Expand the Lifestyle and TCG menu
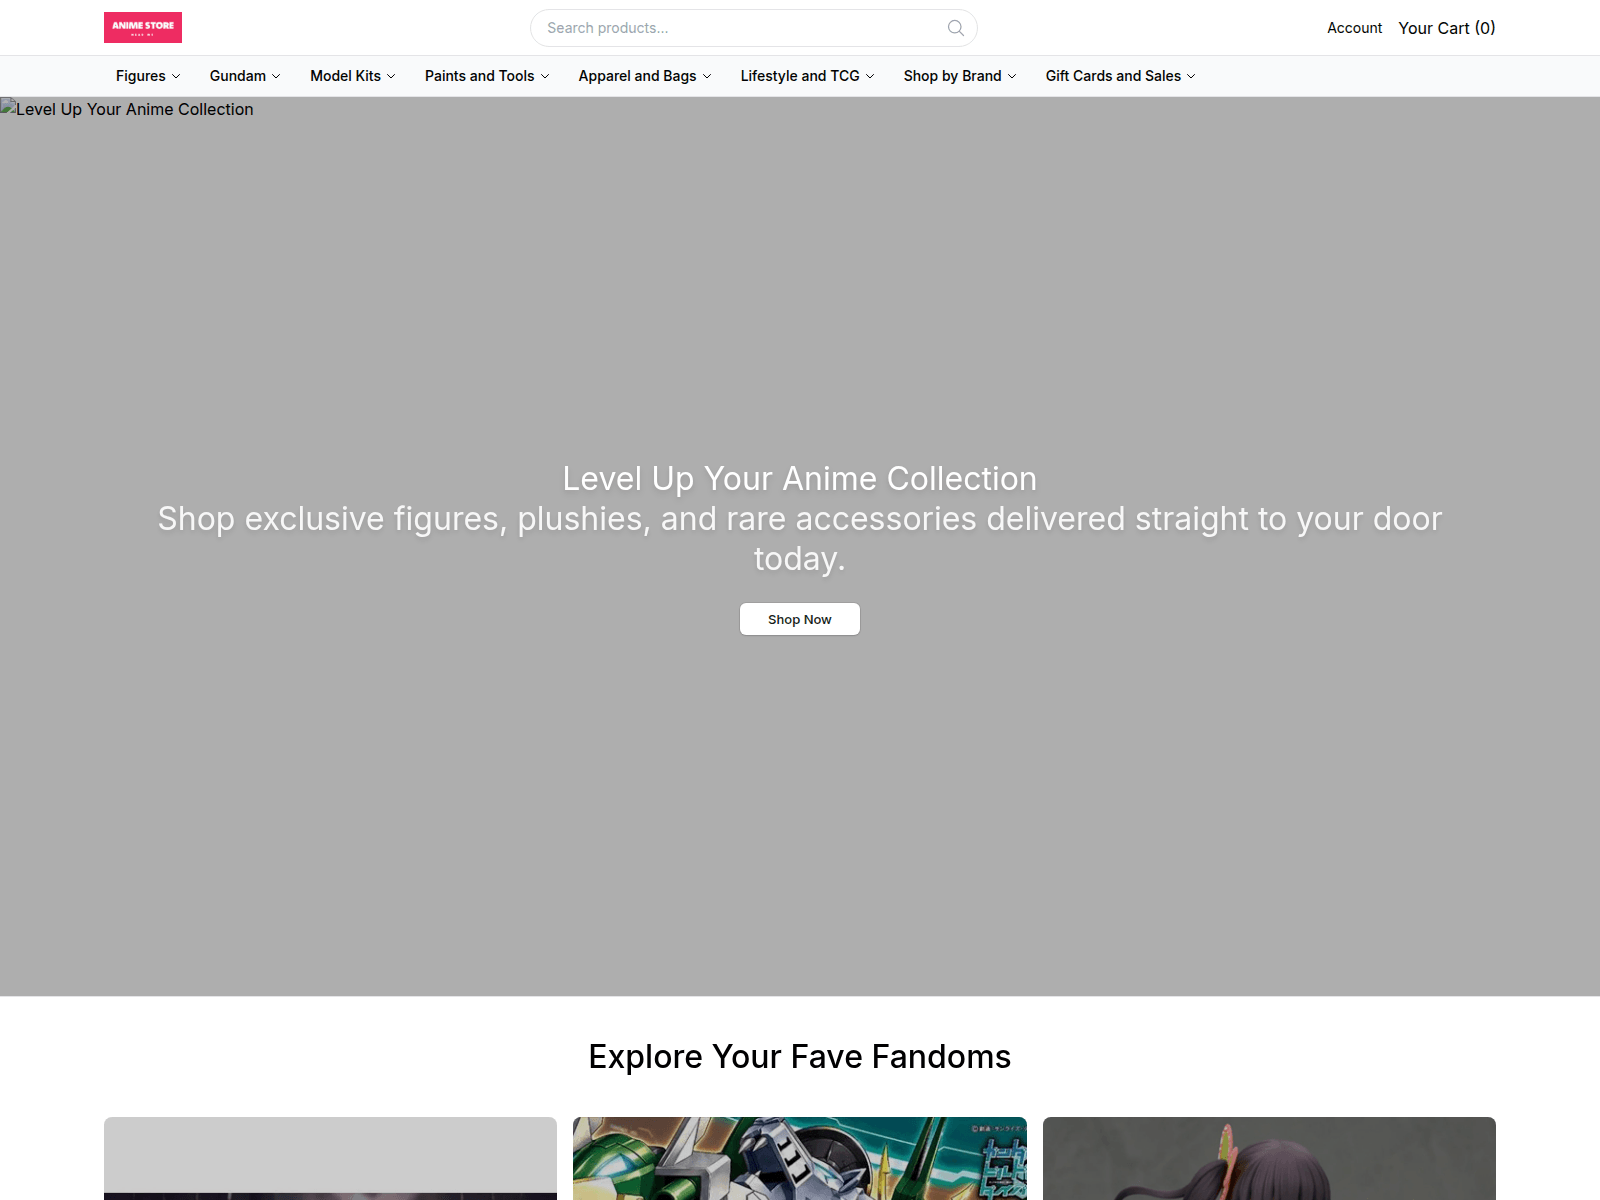Viewport: 1600px width, 1200px height. 807,76
